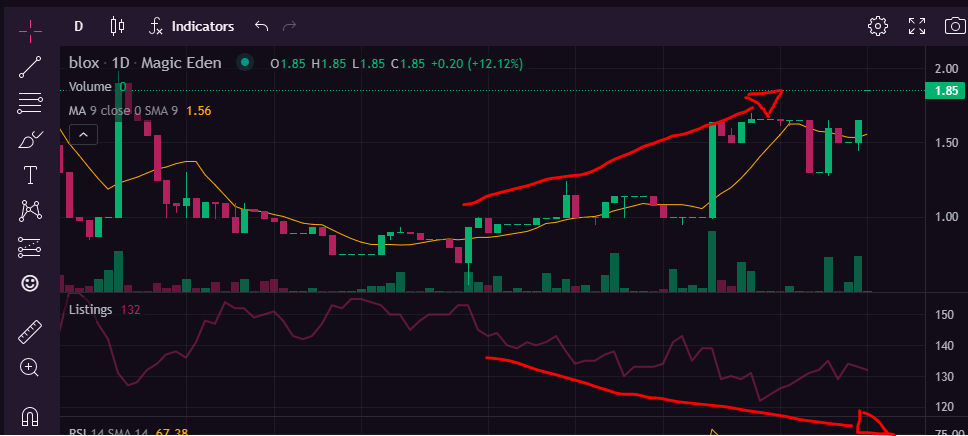Open the candlestick chart style menu
This screenshot has height=436, width=968.
[x=117, y=26]
